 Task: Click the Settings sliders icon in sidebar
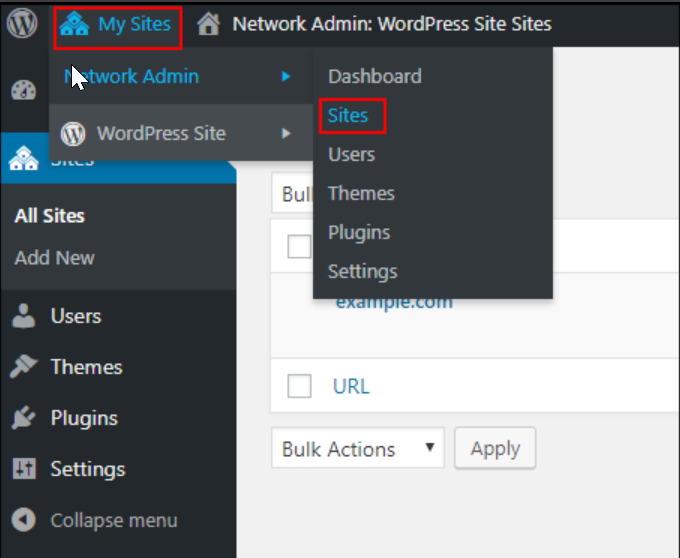coord(23,469)
